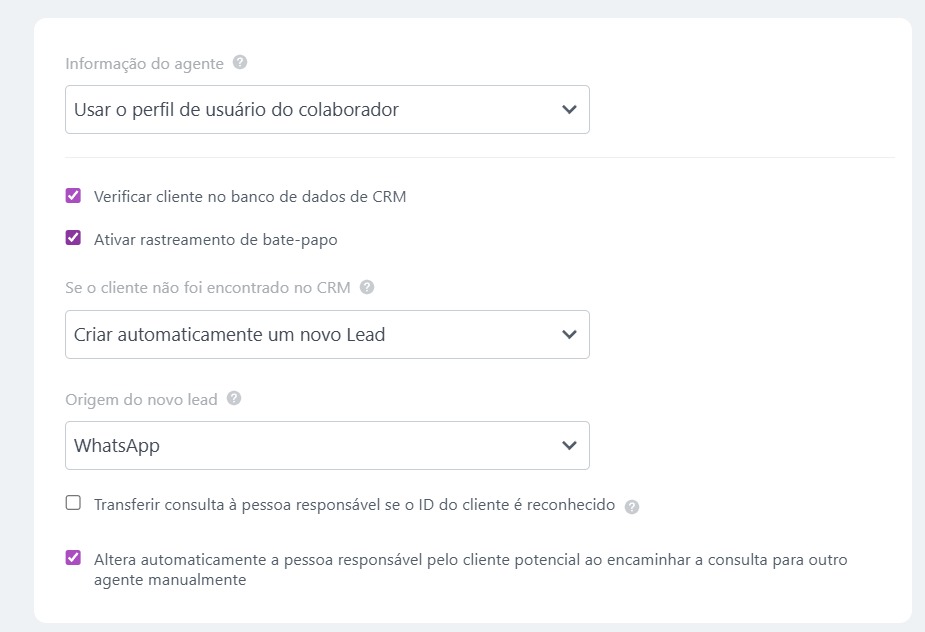Uncheck Altera automaticamente a pessoa responsável checkbox
Viewport: 925px width, 632px height.
tap(73, 558)
